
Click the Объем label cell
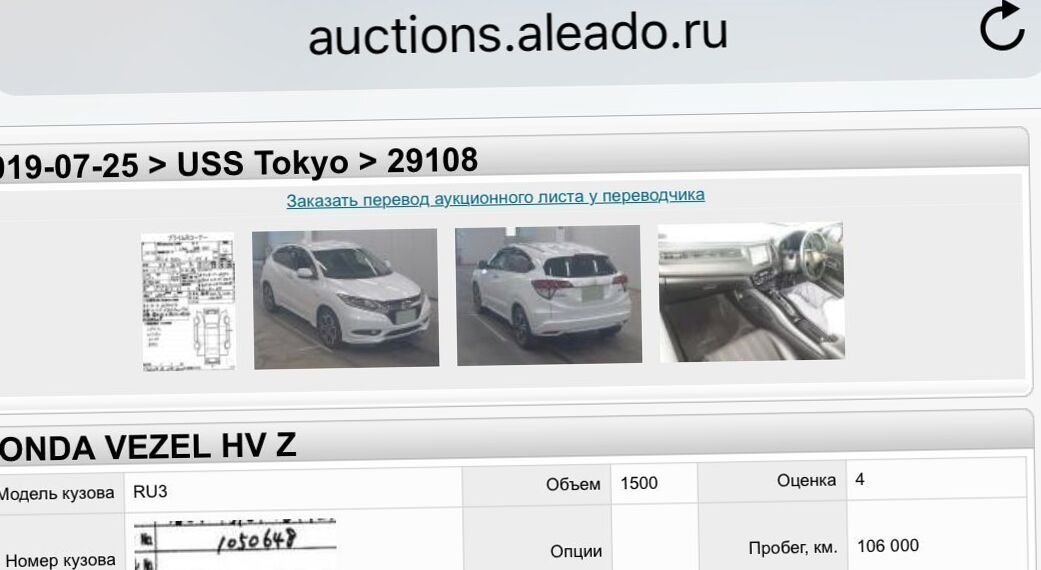point(536,486)
